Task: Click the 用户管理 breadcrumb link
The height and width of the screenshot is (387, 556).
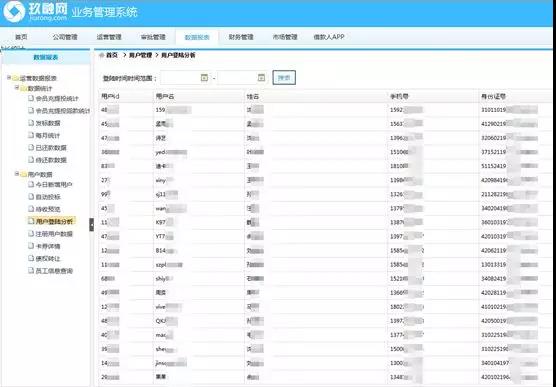Action: coord(140,55)
